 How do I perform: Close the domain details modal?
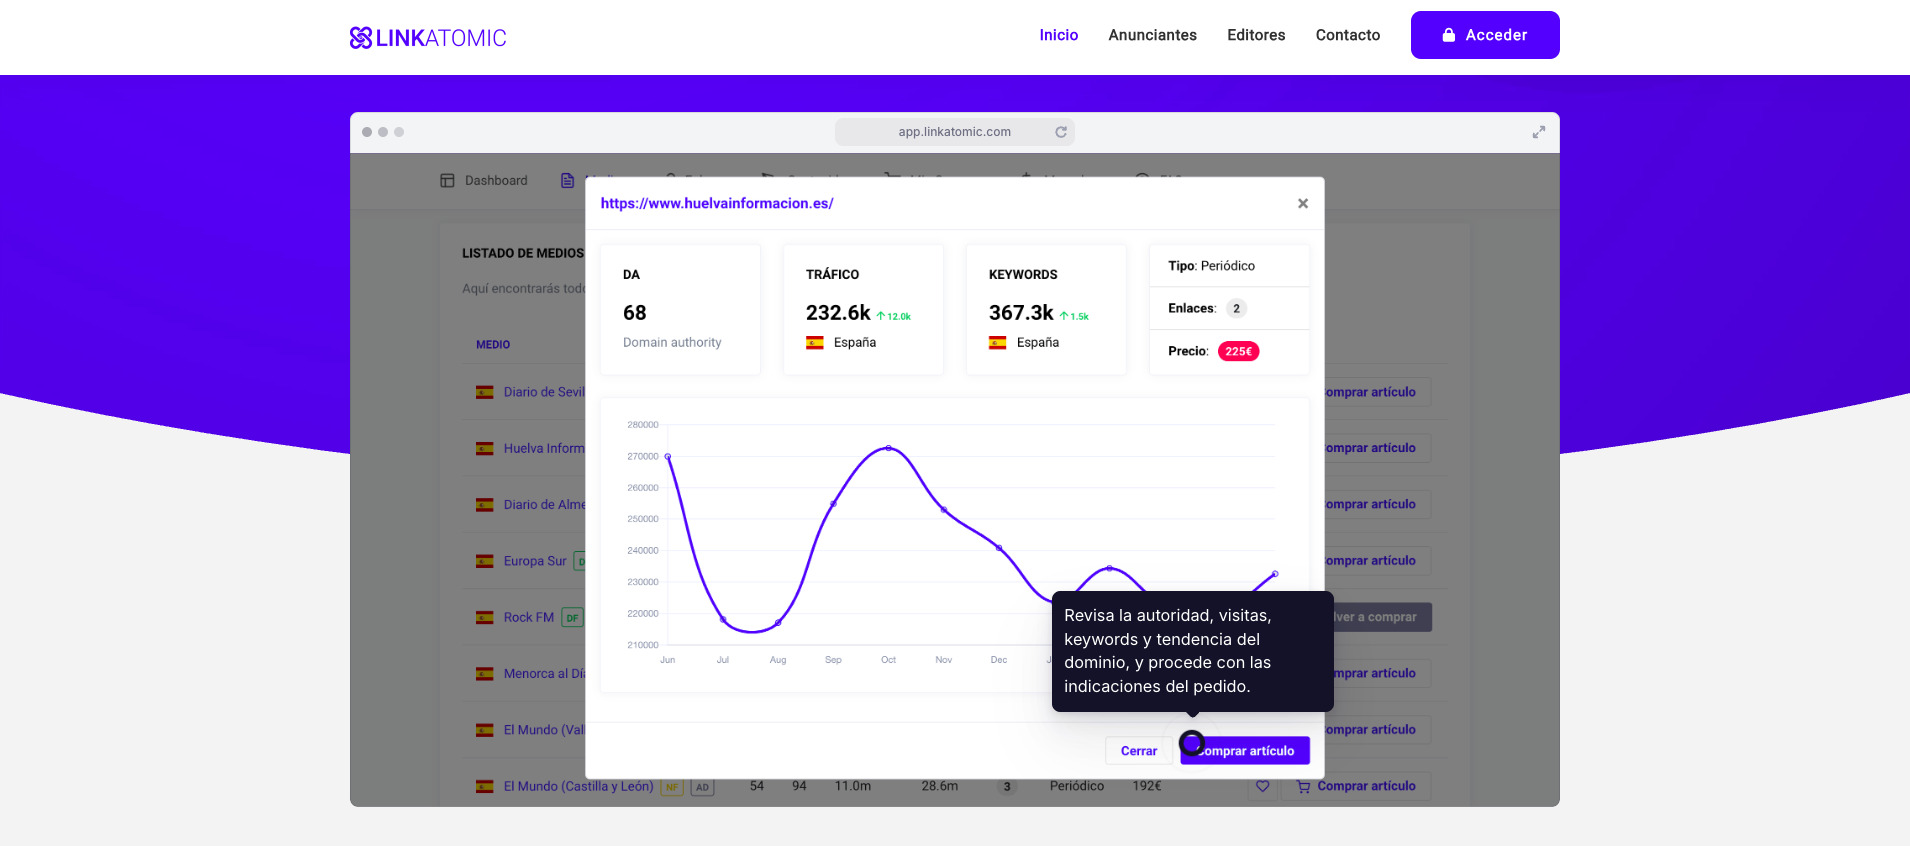click(1302, 204)
